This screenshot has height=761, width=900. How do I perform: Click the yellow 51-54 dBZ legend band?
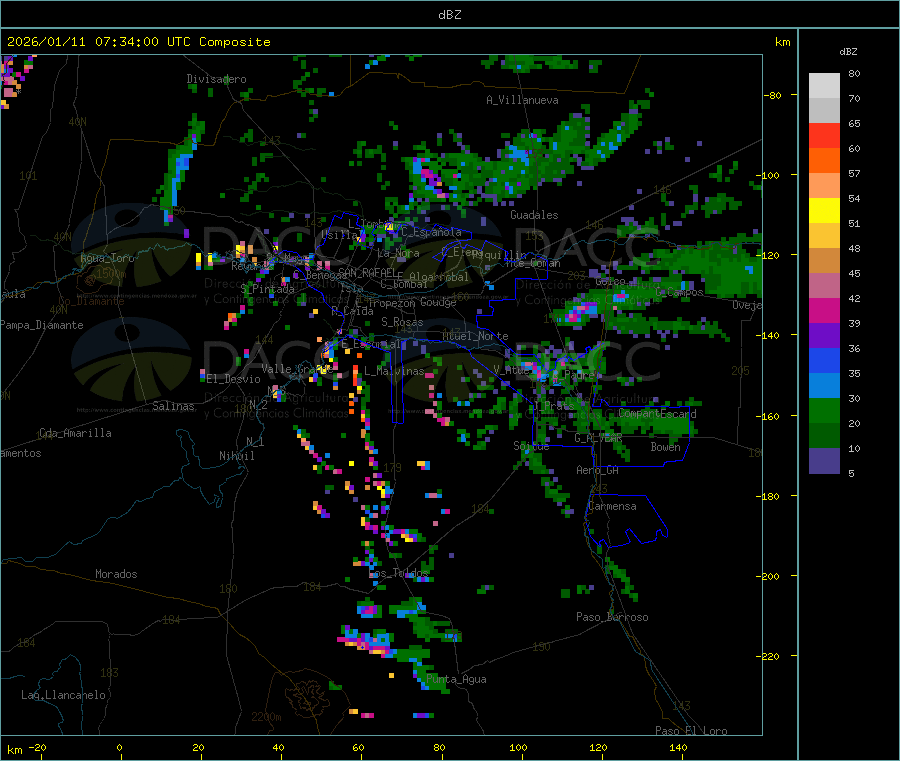point(824,211)
